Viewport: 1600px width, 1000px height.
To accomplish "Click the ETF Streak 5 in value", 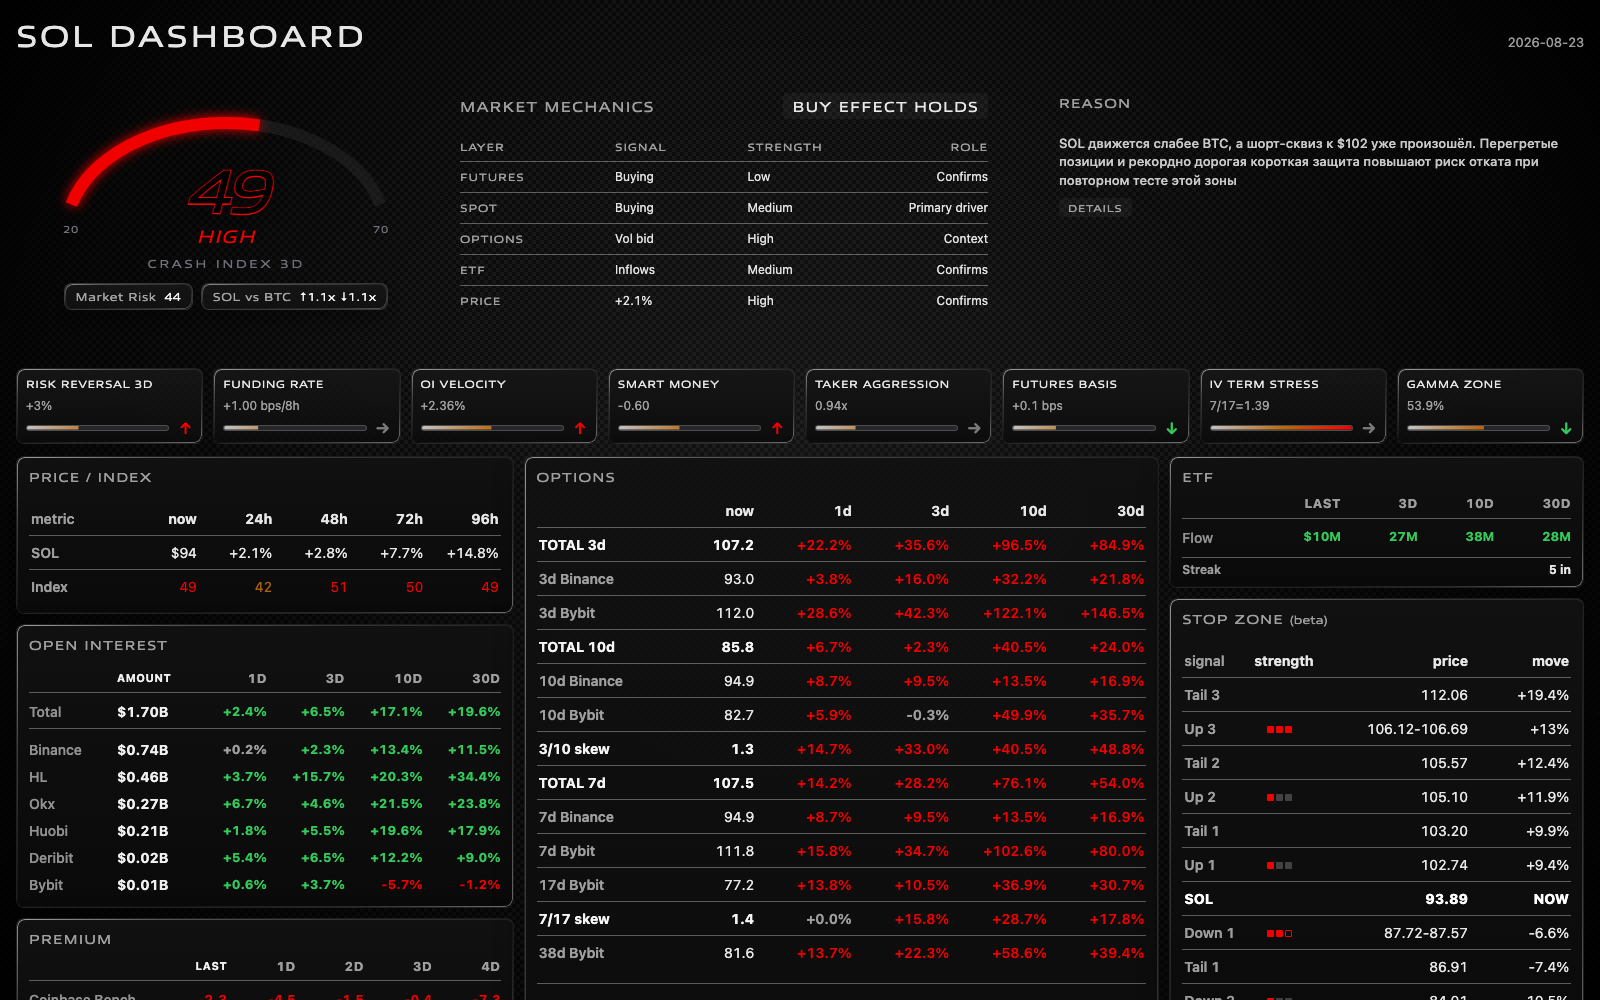I will pyautogui.click(x=1560, y=570).
